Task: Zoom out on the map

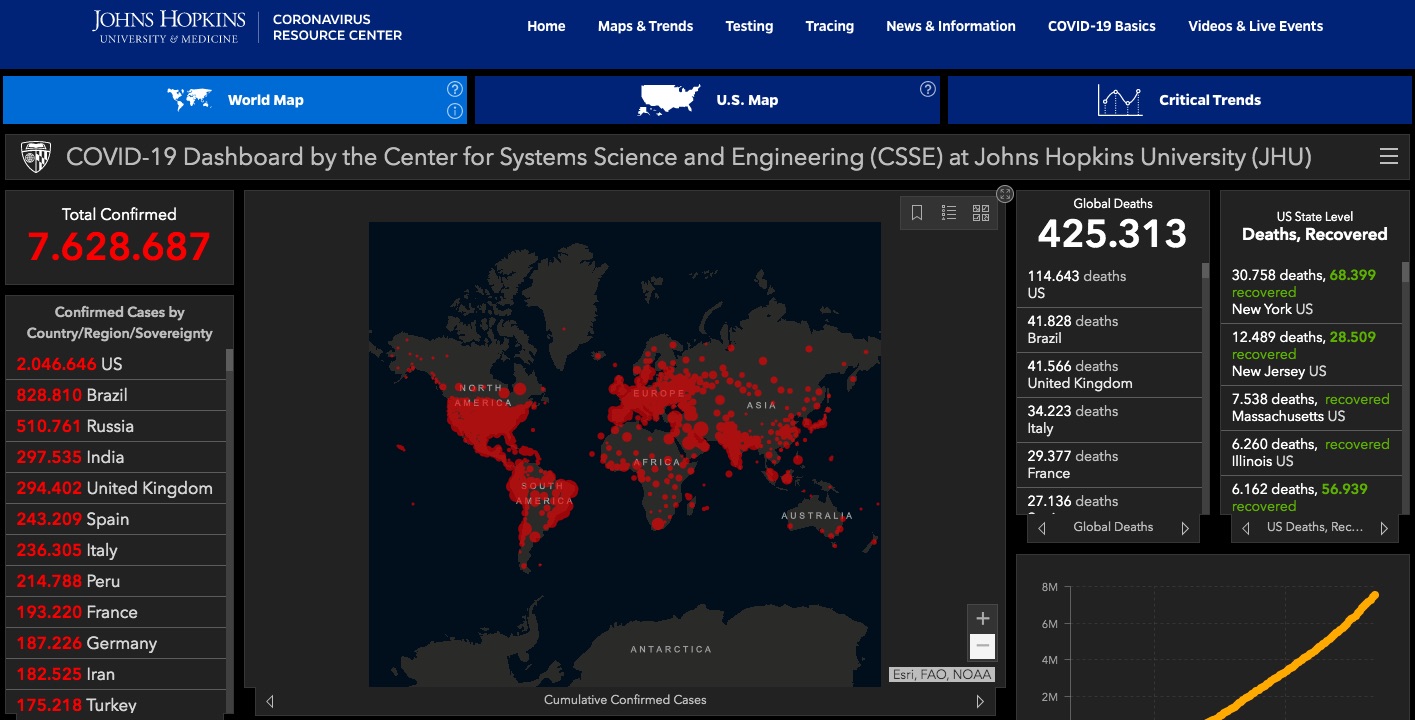Action: (x=982, y=646)
